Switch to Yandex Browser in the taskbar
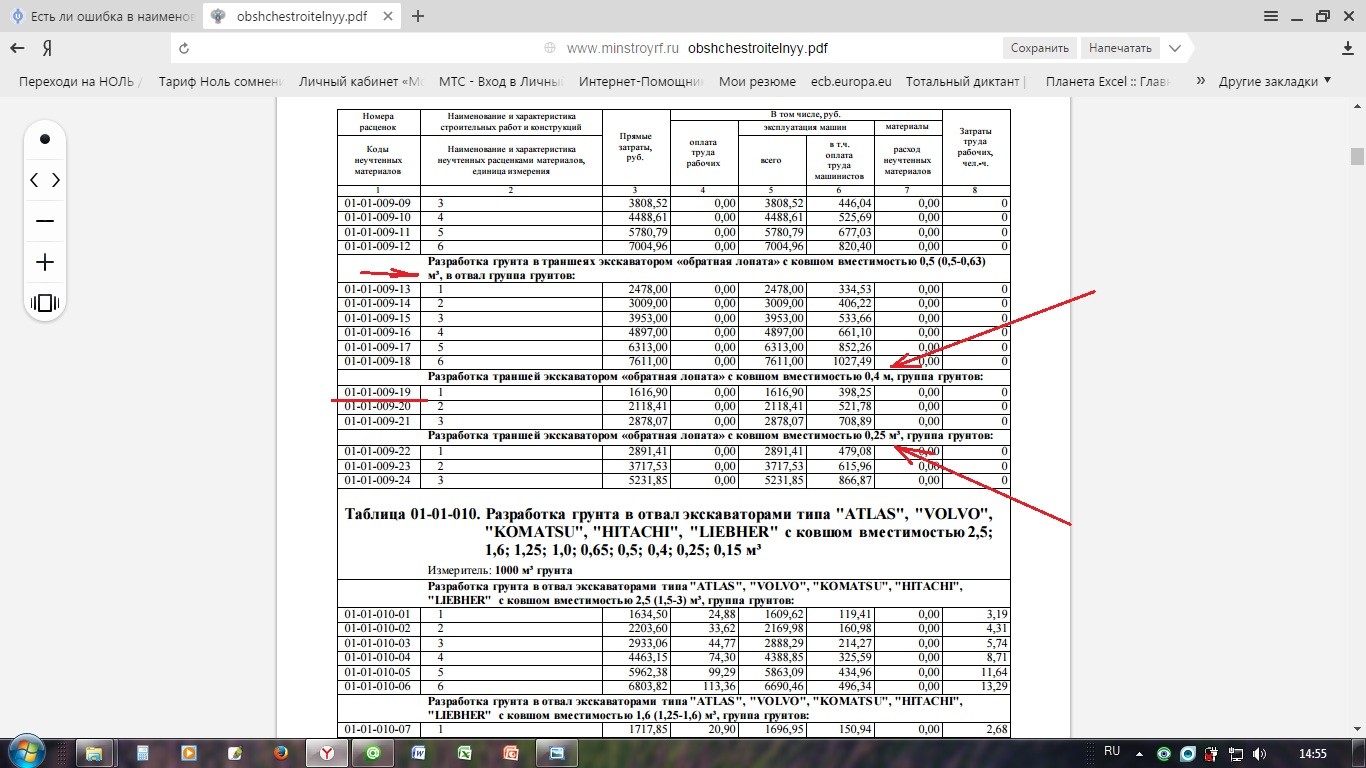1366x768 pixels. tap(326, 752)
